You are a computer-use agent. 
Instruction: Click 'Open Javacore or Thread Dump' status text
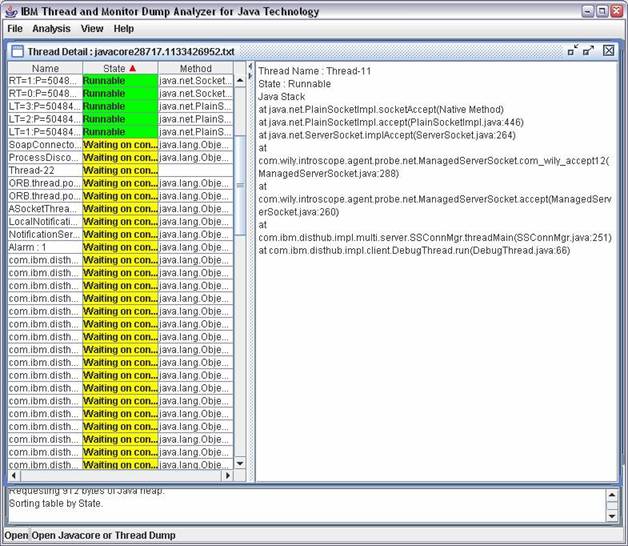point(103,535)
